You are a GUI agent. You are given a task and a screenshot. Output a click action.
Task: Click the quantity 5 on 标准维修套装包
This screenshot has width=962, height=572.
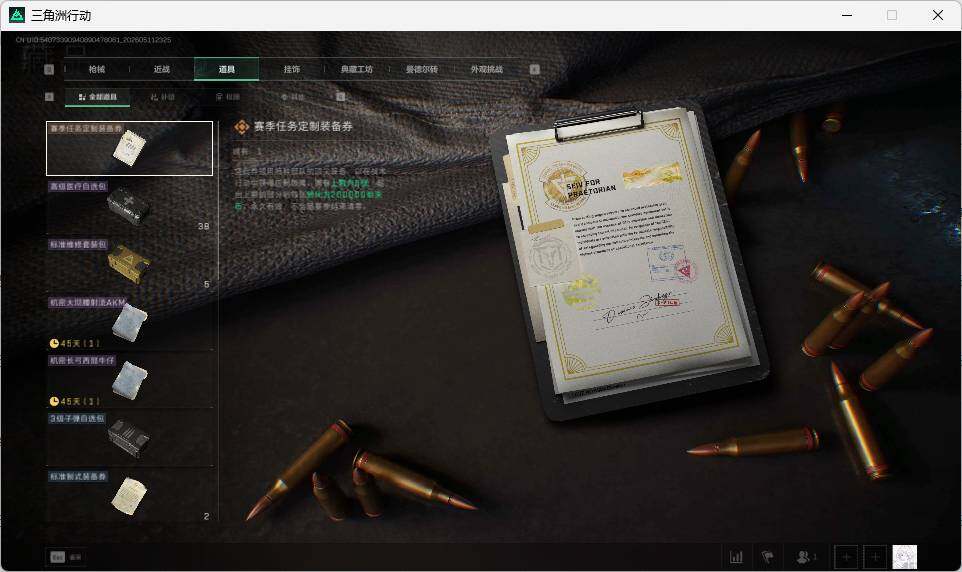207,284
